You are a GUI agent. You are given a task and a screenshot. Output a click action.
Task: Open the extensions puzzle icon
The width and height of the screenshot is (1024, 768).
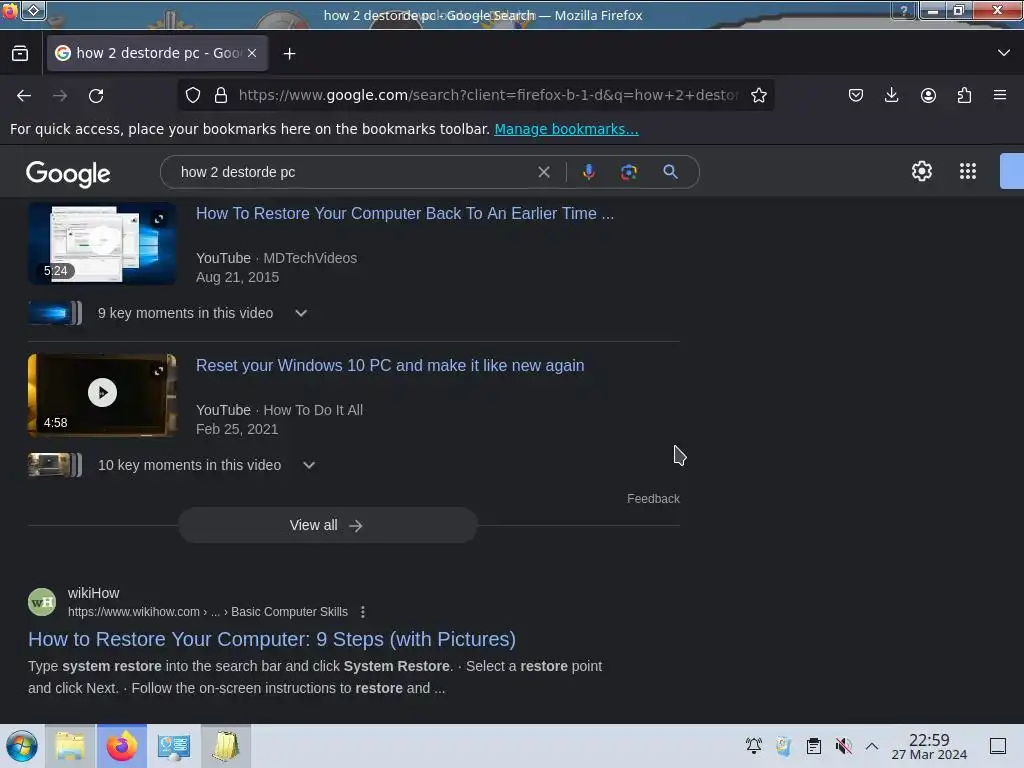pyautogui.click(x=964, y=95)
